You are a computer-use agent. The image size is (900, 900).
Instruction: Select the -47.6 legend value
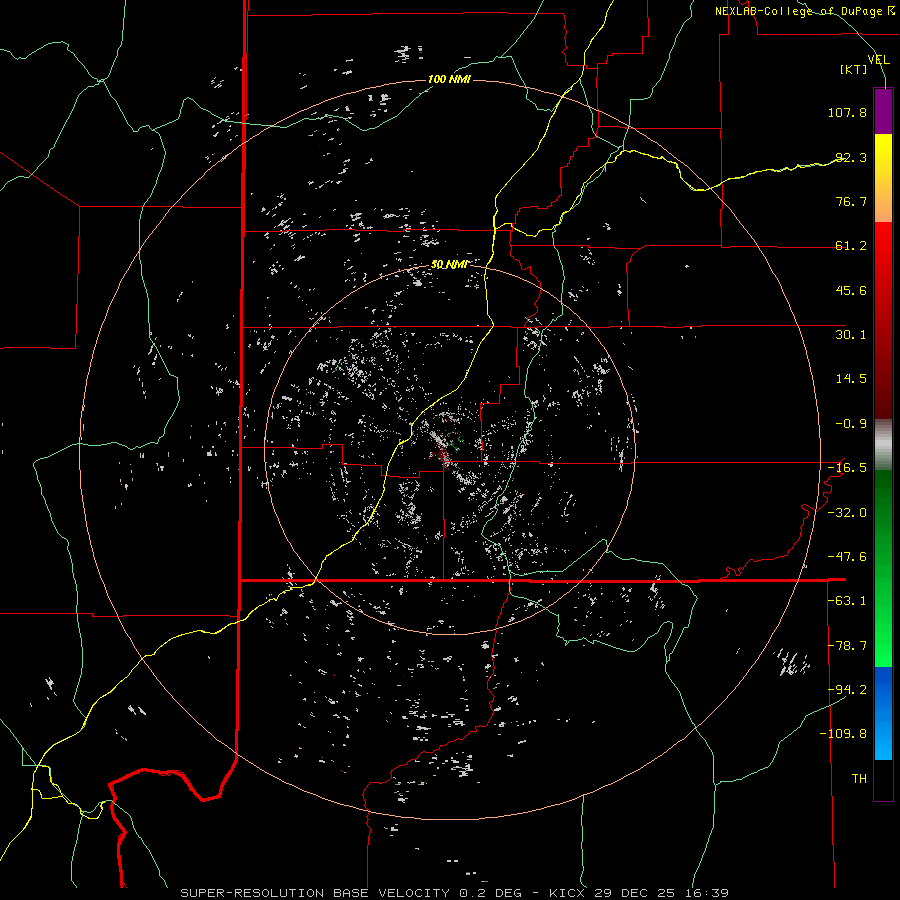847,557
